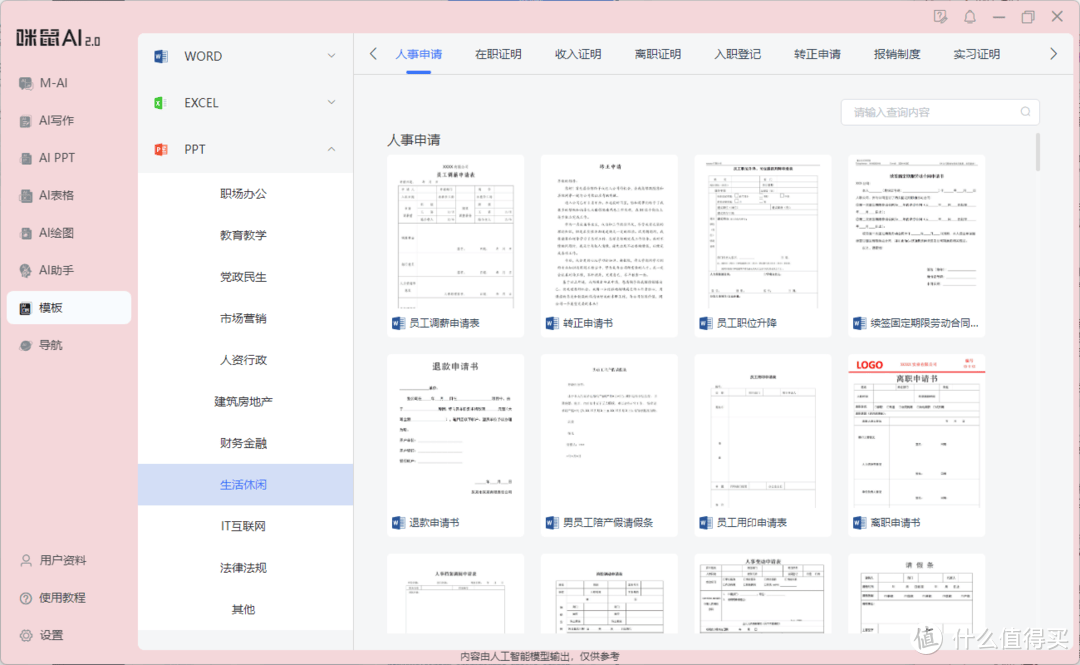The image size is (1080, 665).
Task: Select AI表格 spreadsheet tool
Action: (55, 195)
